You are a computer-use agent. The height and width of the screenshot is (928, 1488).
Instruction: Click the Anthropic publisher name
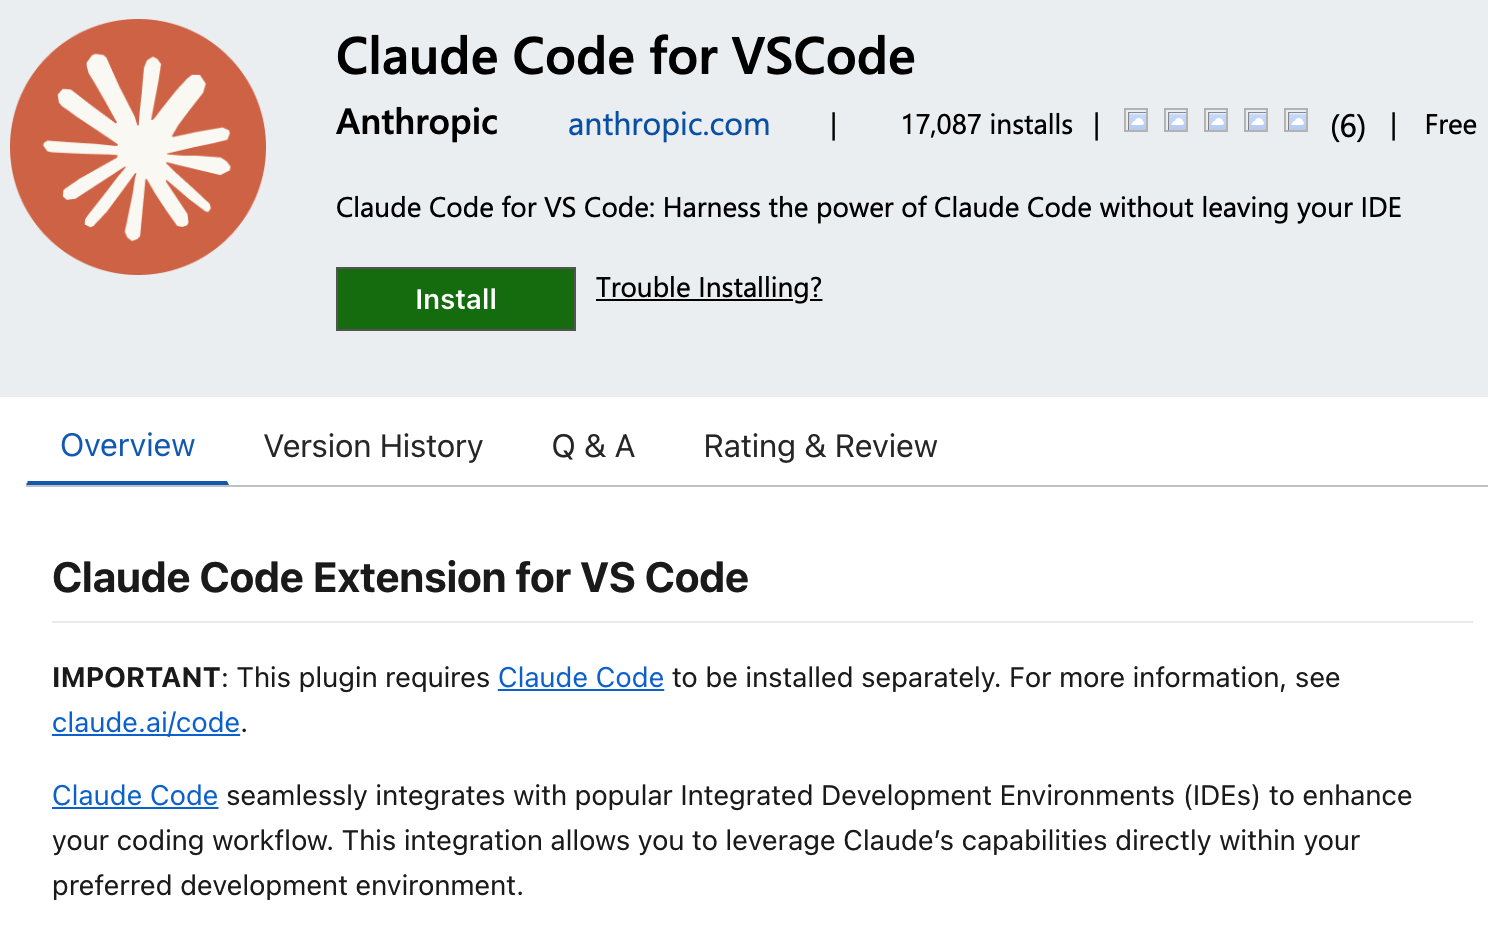(416, 122)
